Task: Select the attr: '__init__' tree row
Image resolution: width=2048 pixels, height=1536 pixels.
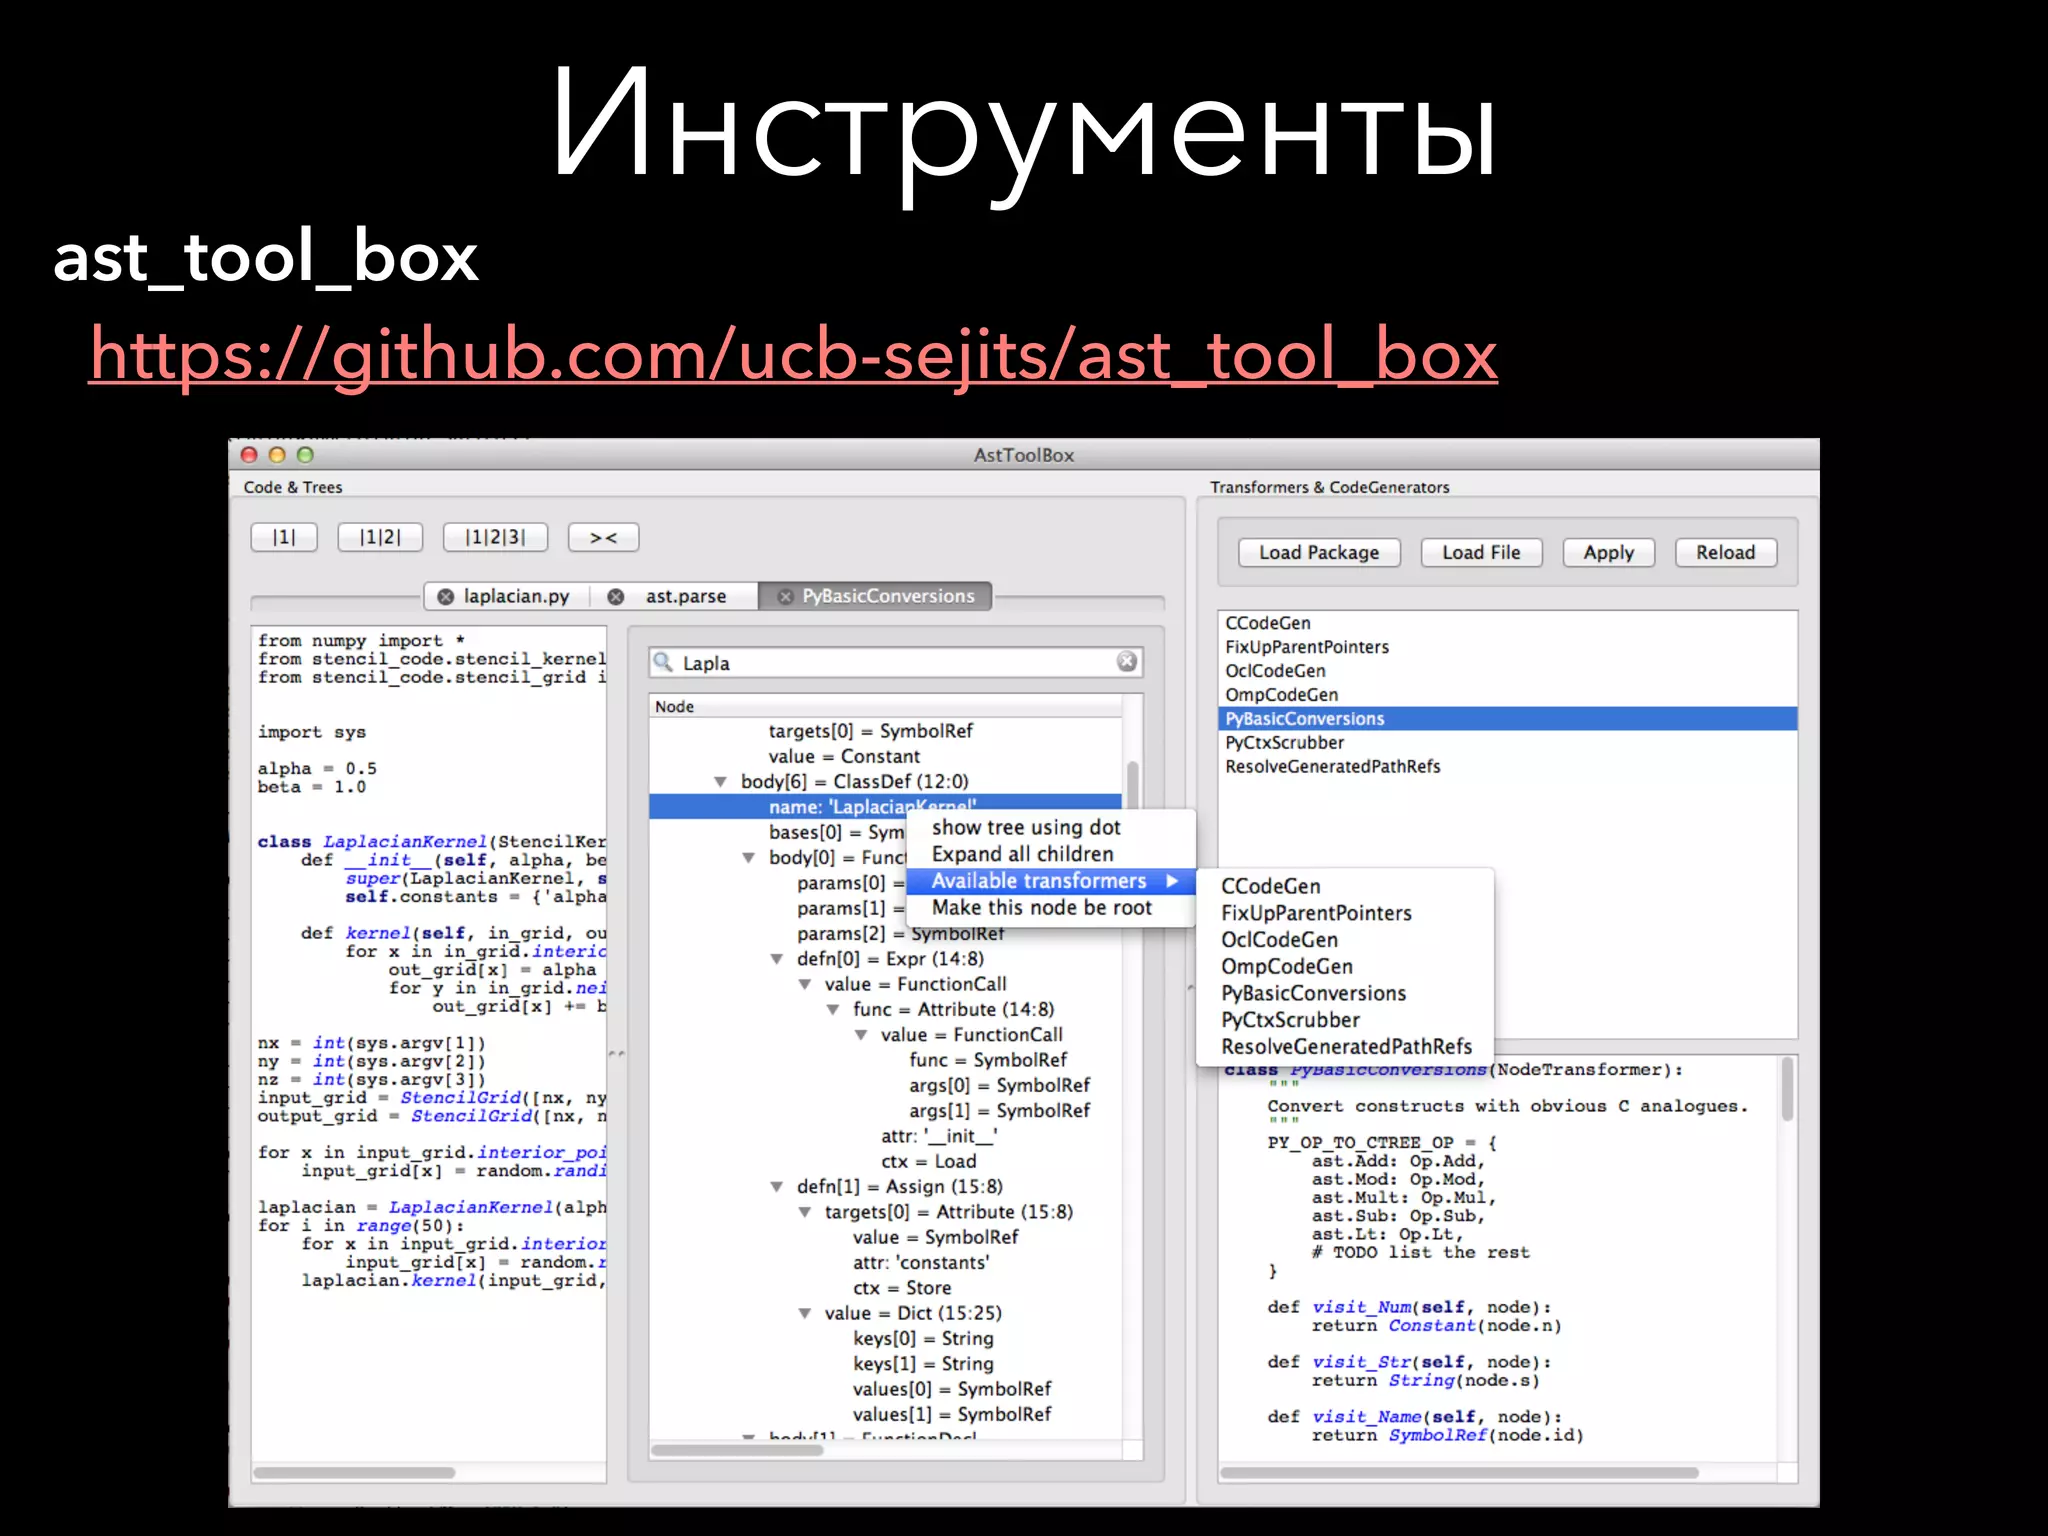Action: [x=885, y=1136]
